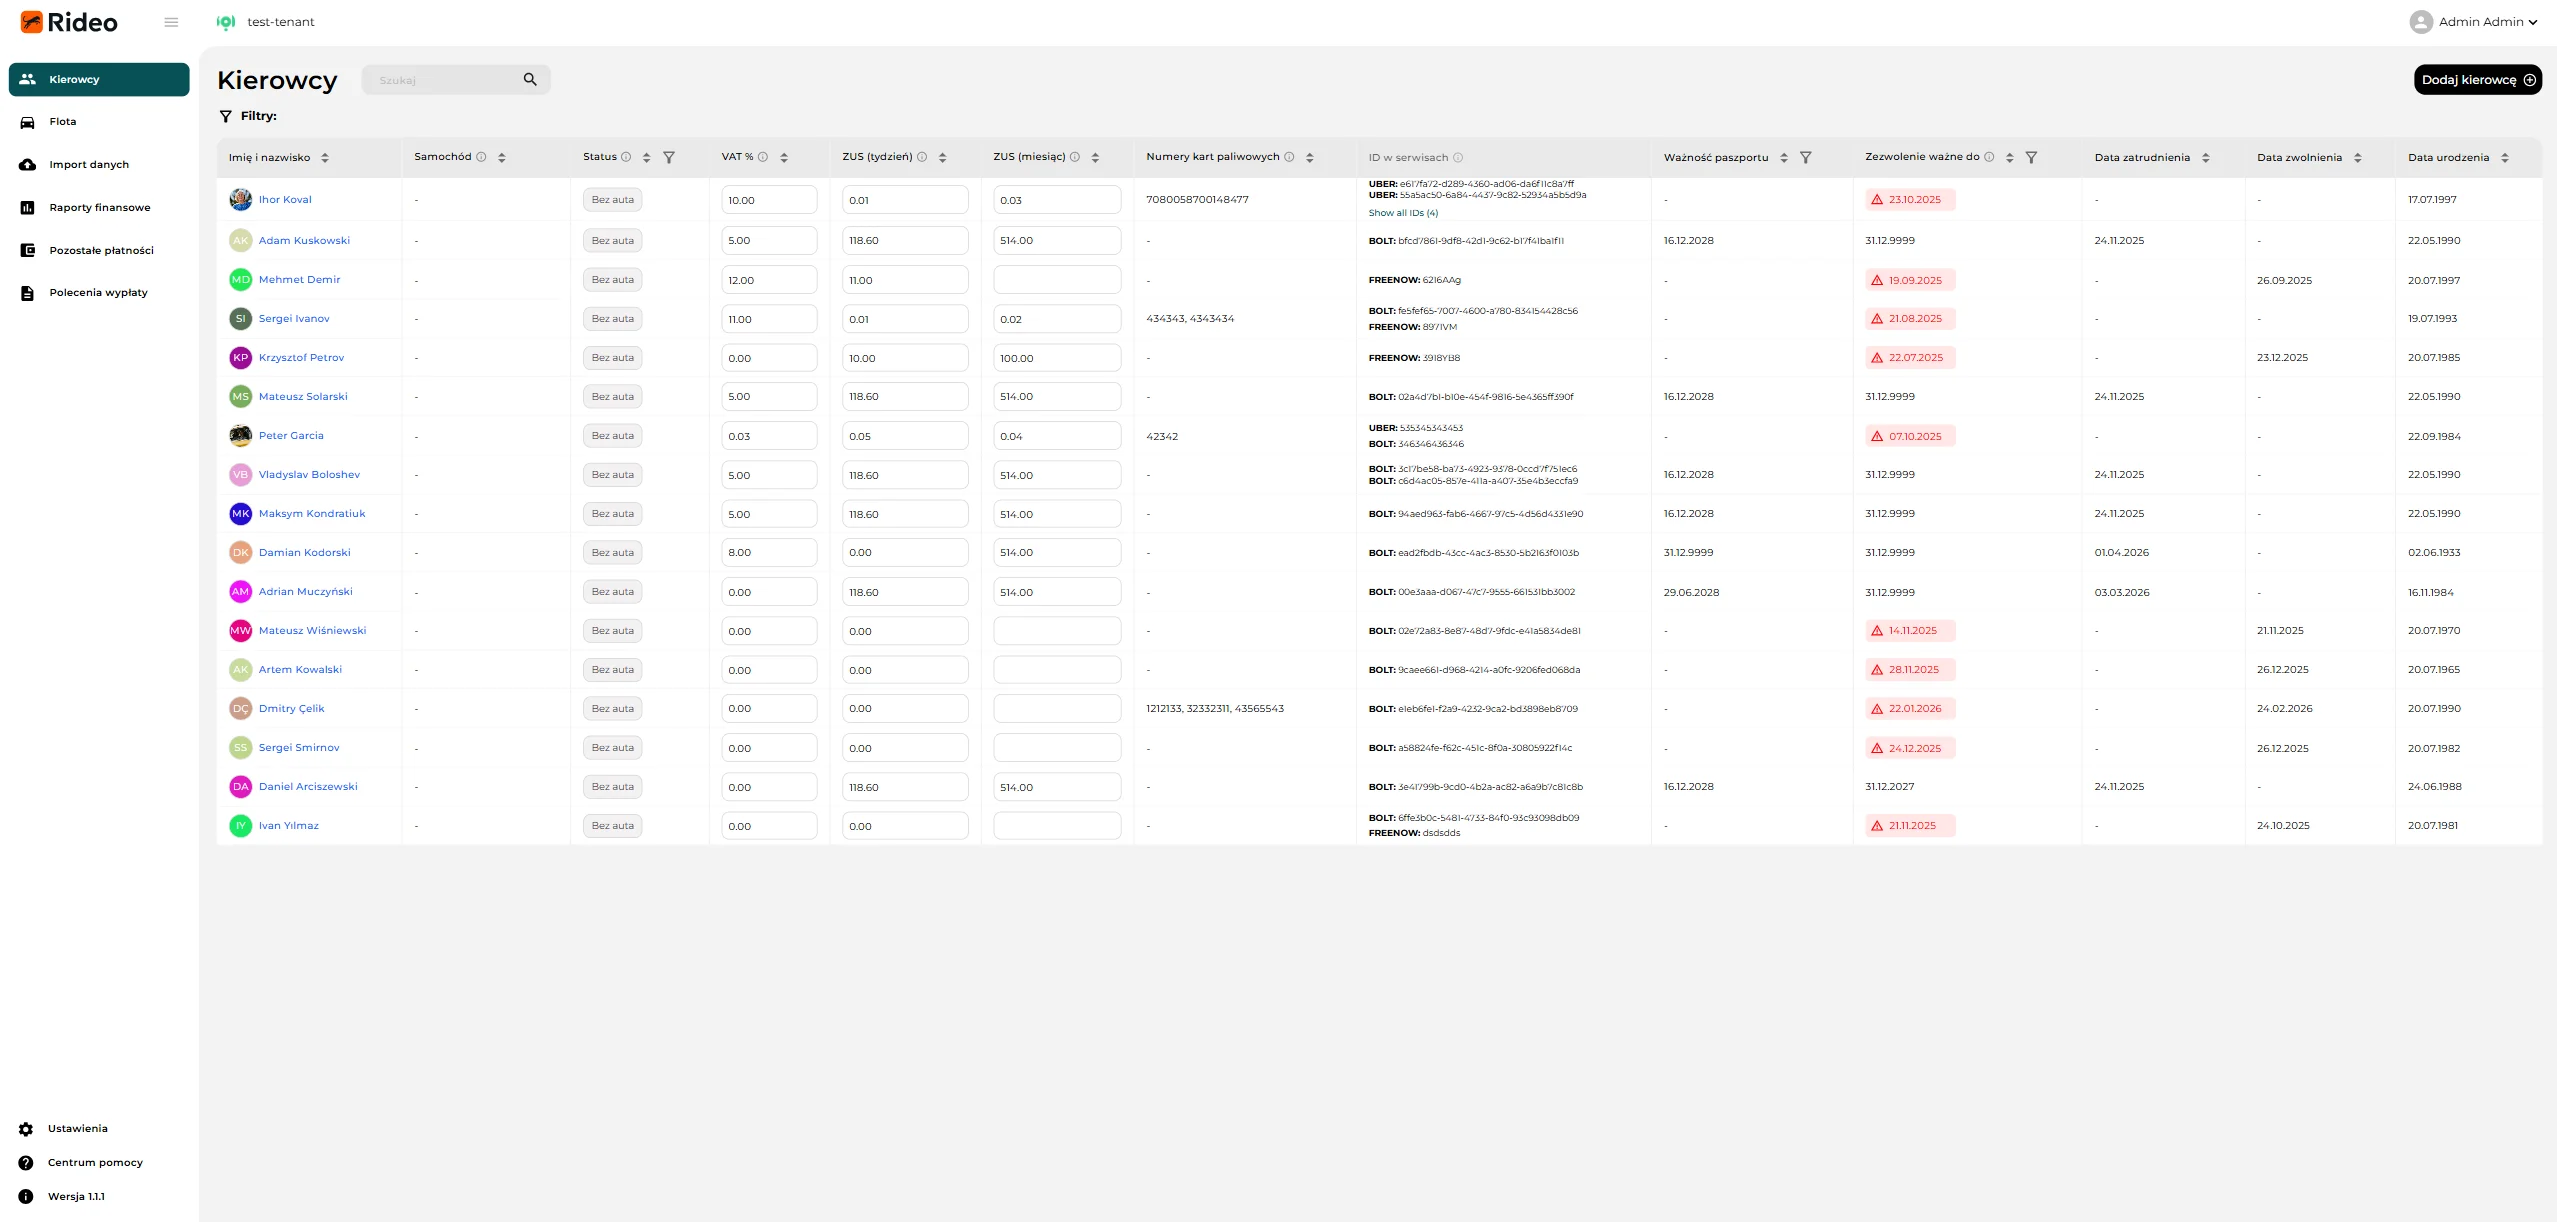The height and width of the screenshot is (1222, 2557).
Task: Sort by ZUS (miesiąc) column
Action: click(1096, 158)
